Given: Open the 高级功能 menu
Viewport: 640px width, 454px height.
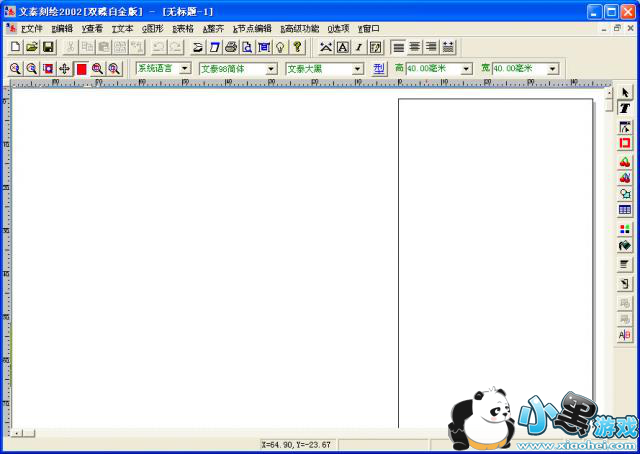Looking at the screenshot, I should [x=300, y=29].
